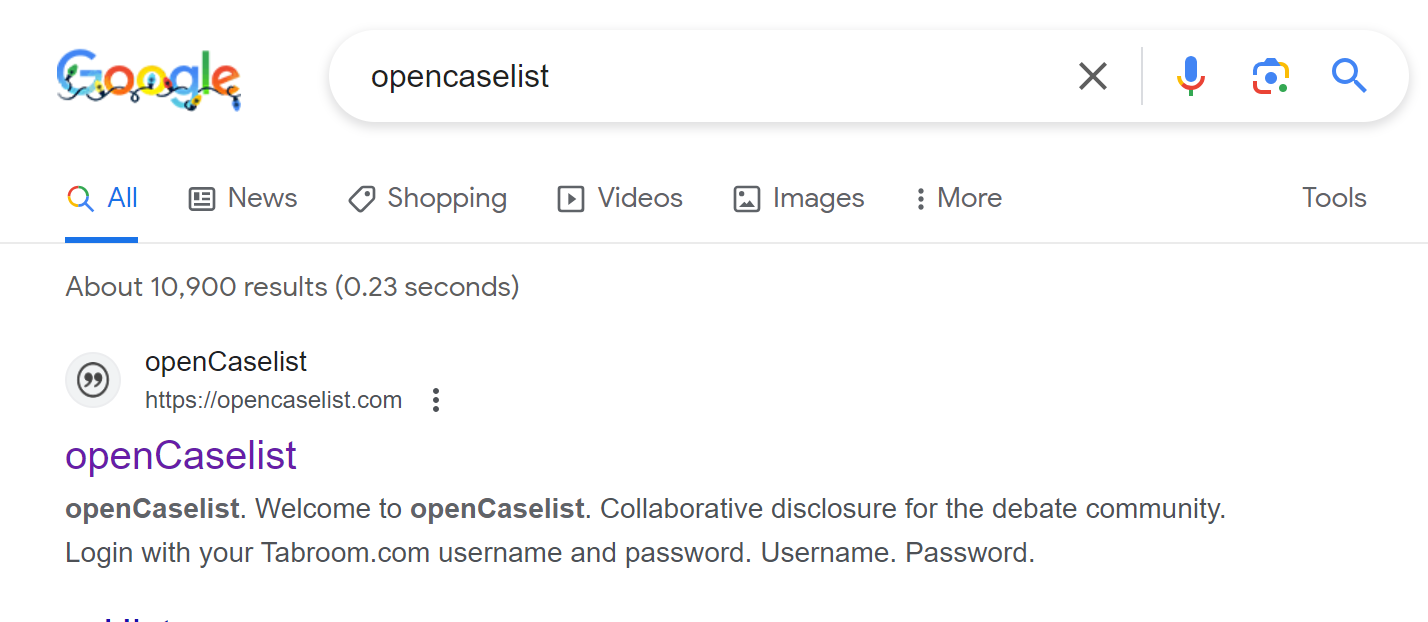This screenshot has width=1428, height=622.
Task: Open the purple openCaselist result title link
Action: (x=181, y=456)
